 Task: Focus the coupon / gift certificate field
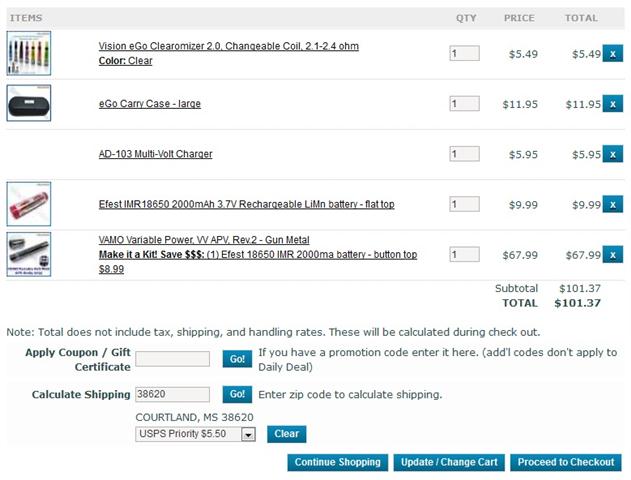(x=172, y=359)
